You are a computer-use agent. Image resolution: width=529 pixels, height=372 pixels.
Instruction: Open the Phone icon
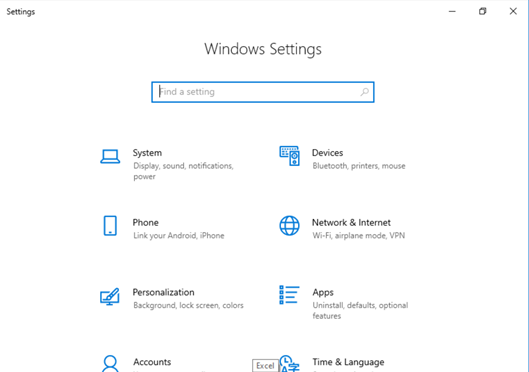pyautogui.click(x=110, y=226)
